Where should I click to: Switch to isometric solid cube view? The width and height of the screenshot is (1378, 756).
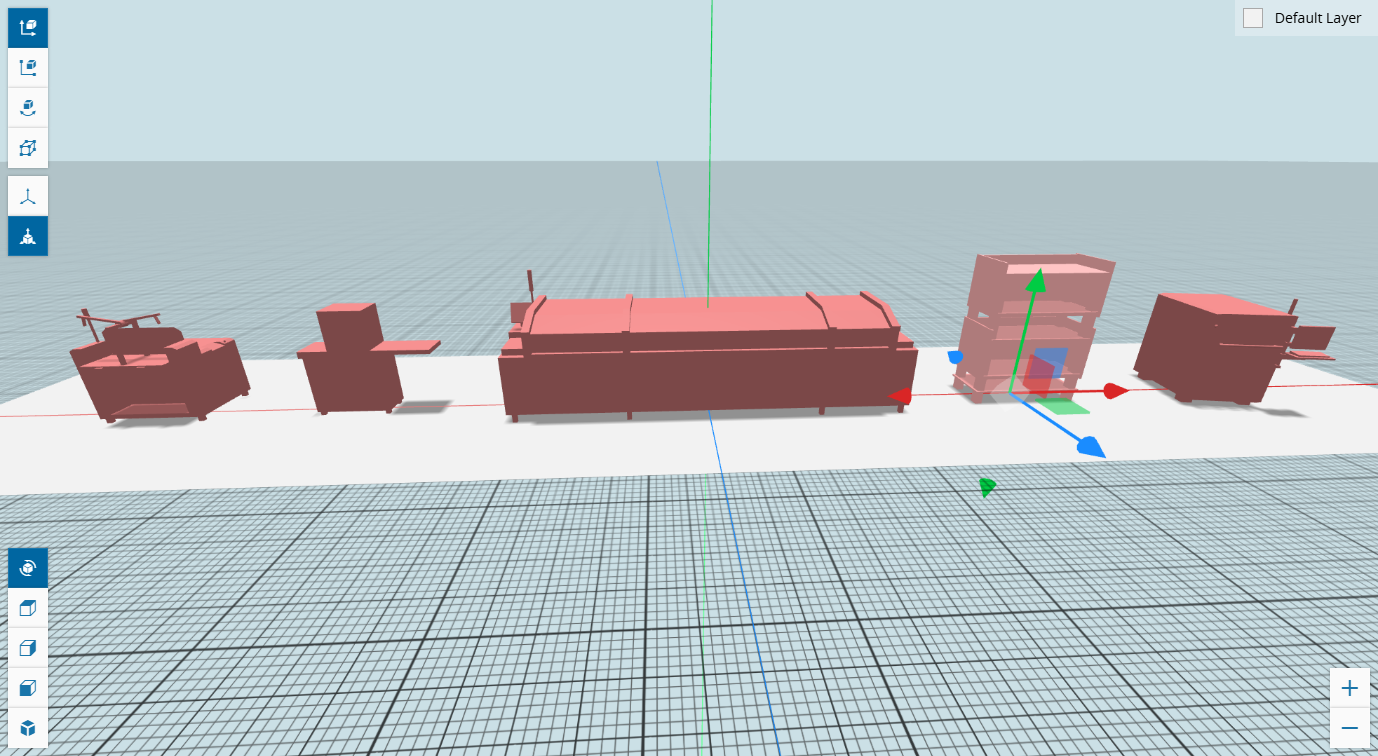(28, 728)
